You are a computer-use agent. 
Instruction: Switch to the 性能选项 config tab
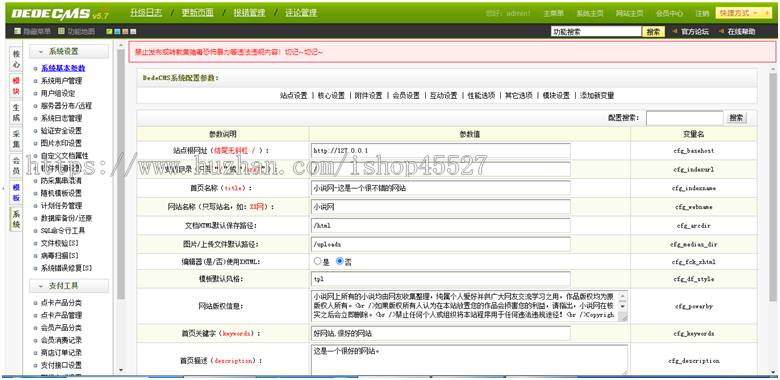(x=481, y=95)
